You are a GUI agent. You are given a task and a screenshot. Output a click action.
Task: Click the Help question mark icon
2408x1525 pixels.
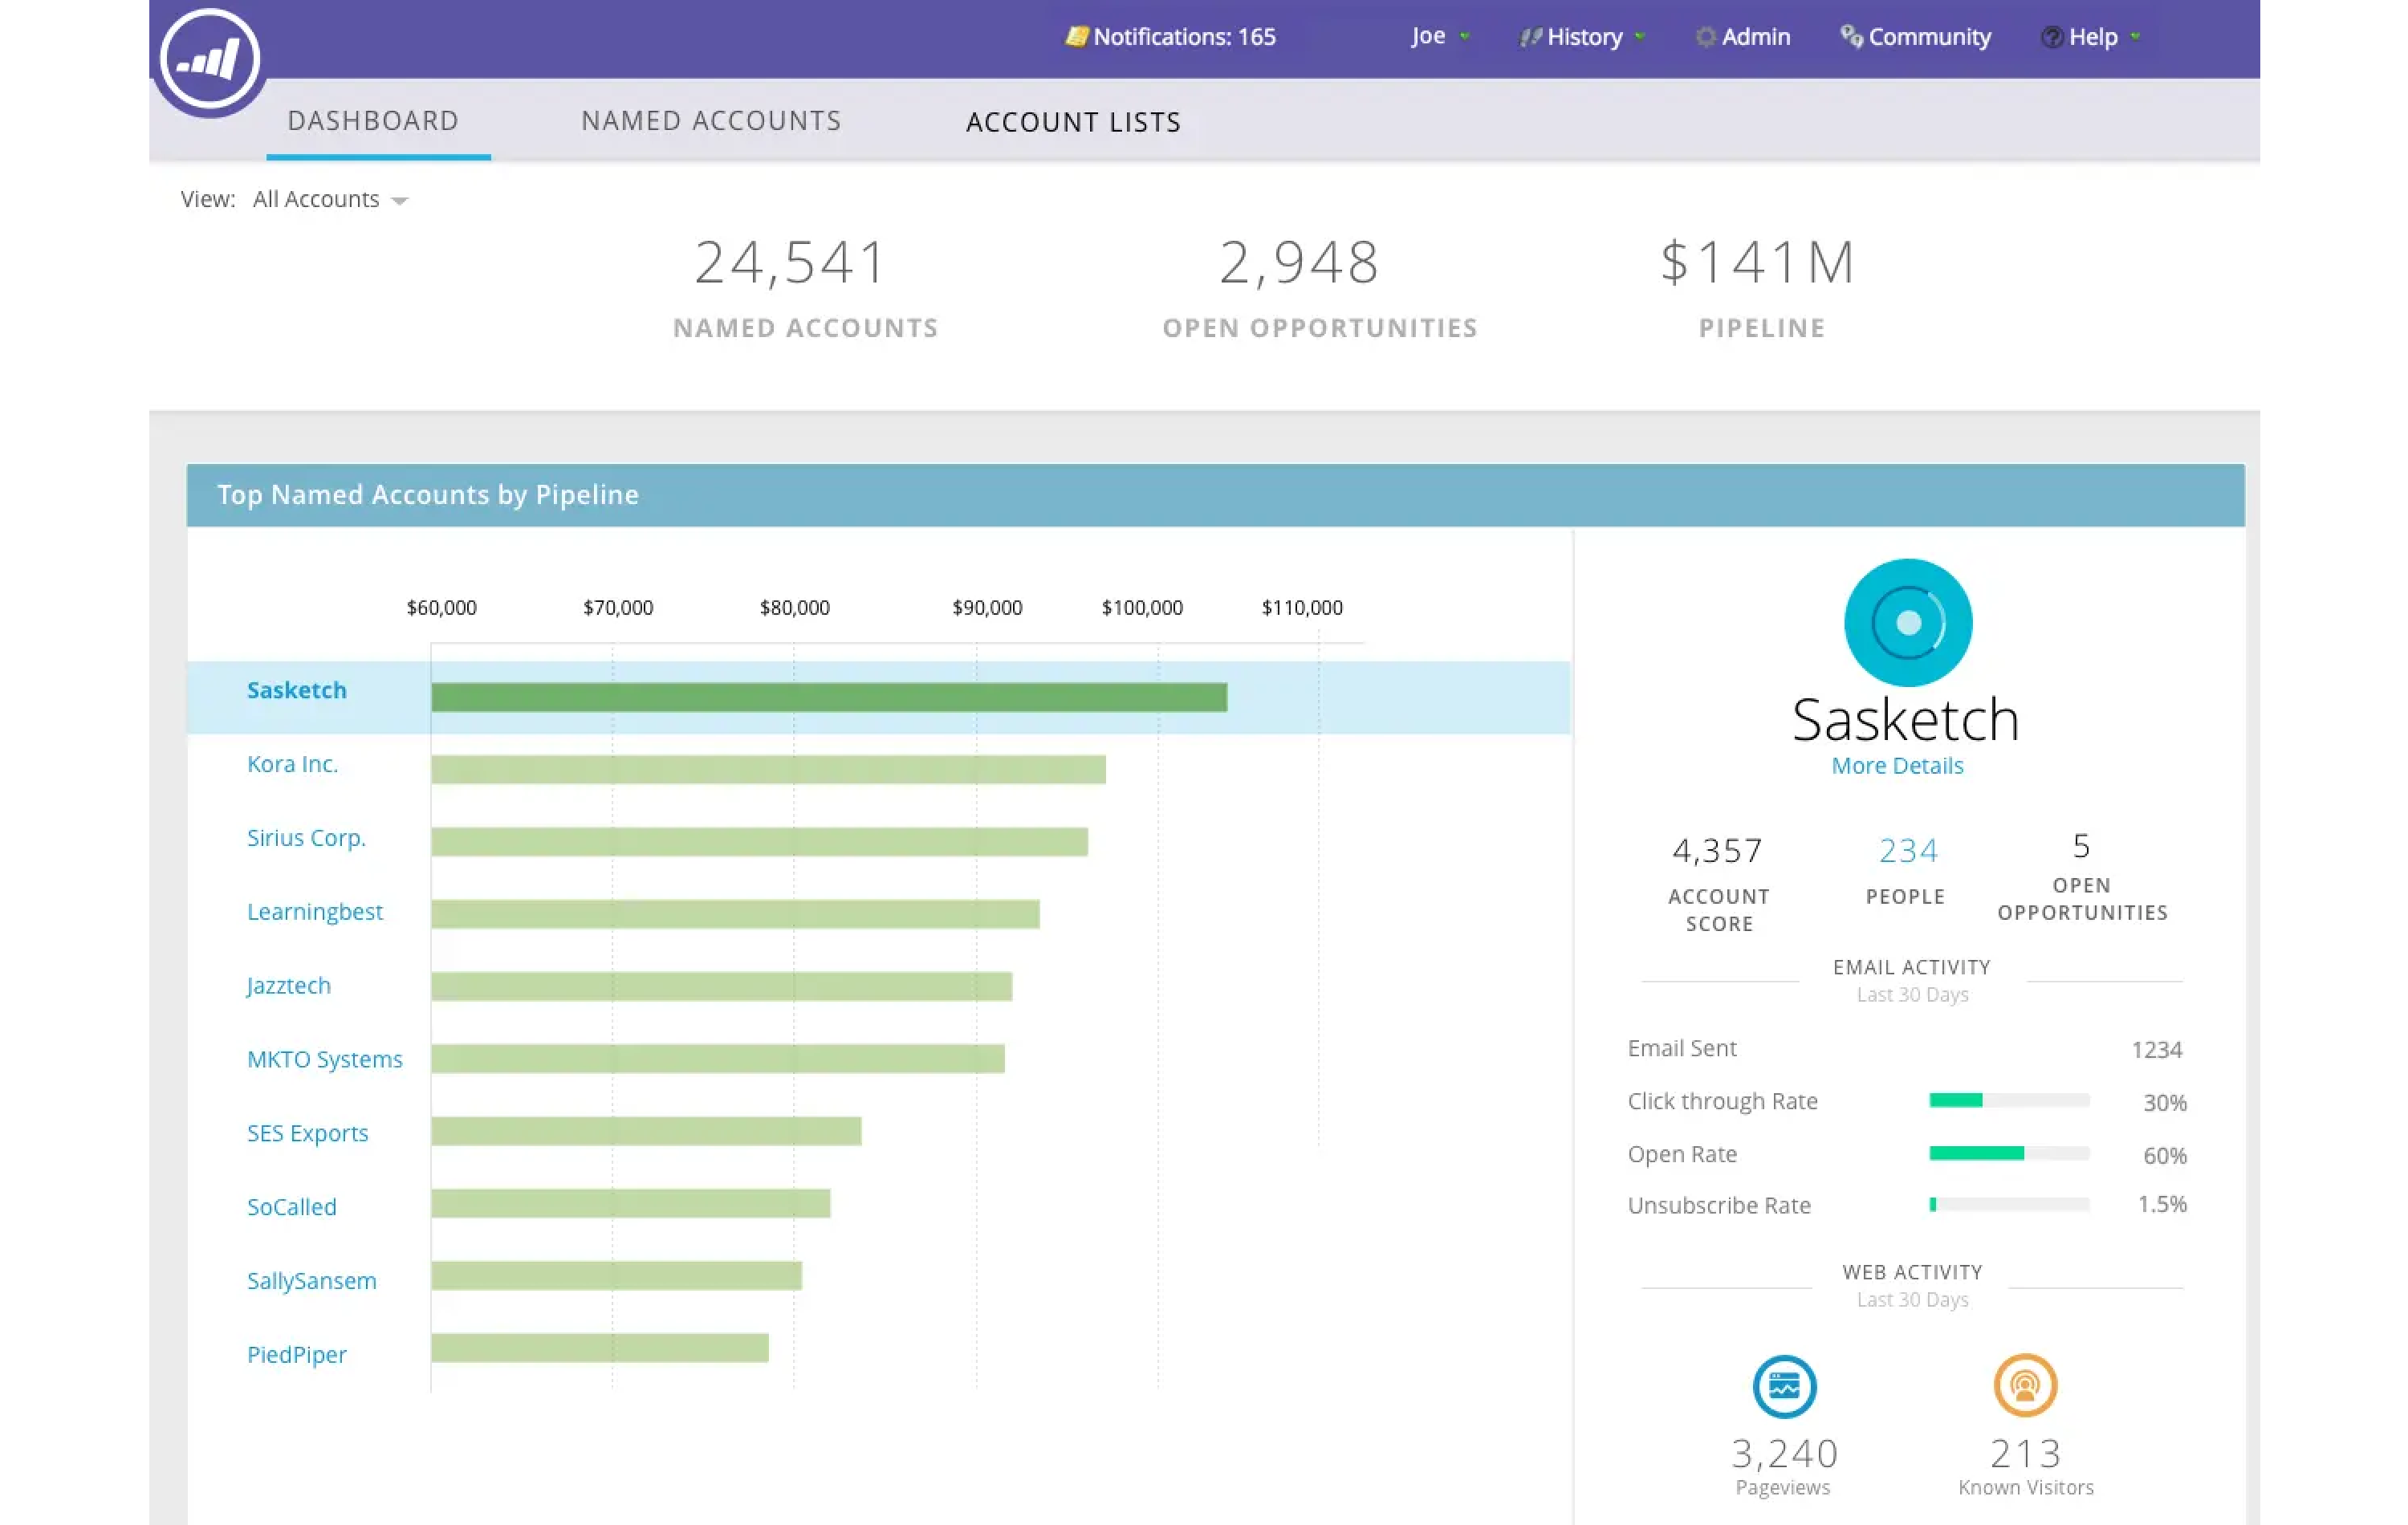tap(2052, 37)
